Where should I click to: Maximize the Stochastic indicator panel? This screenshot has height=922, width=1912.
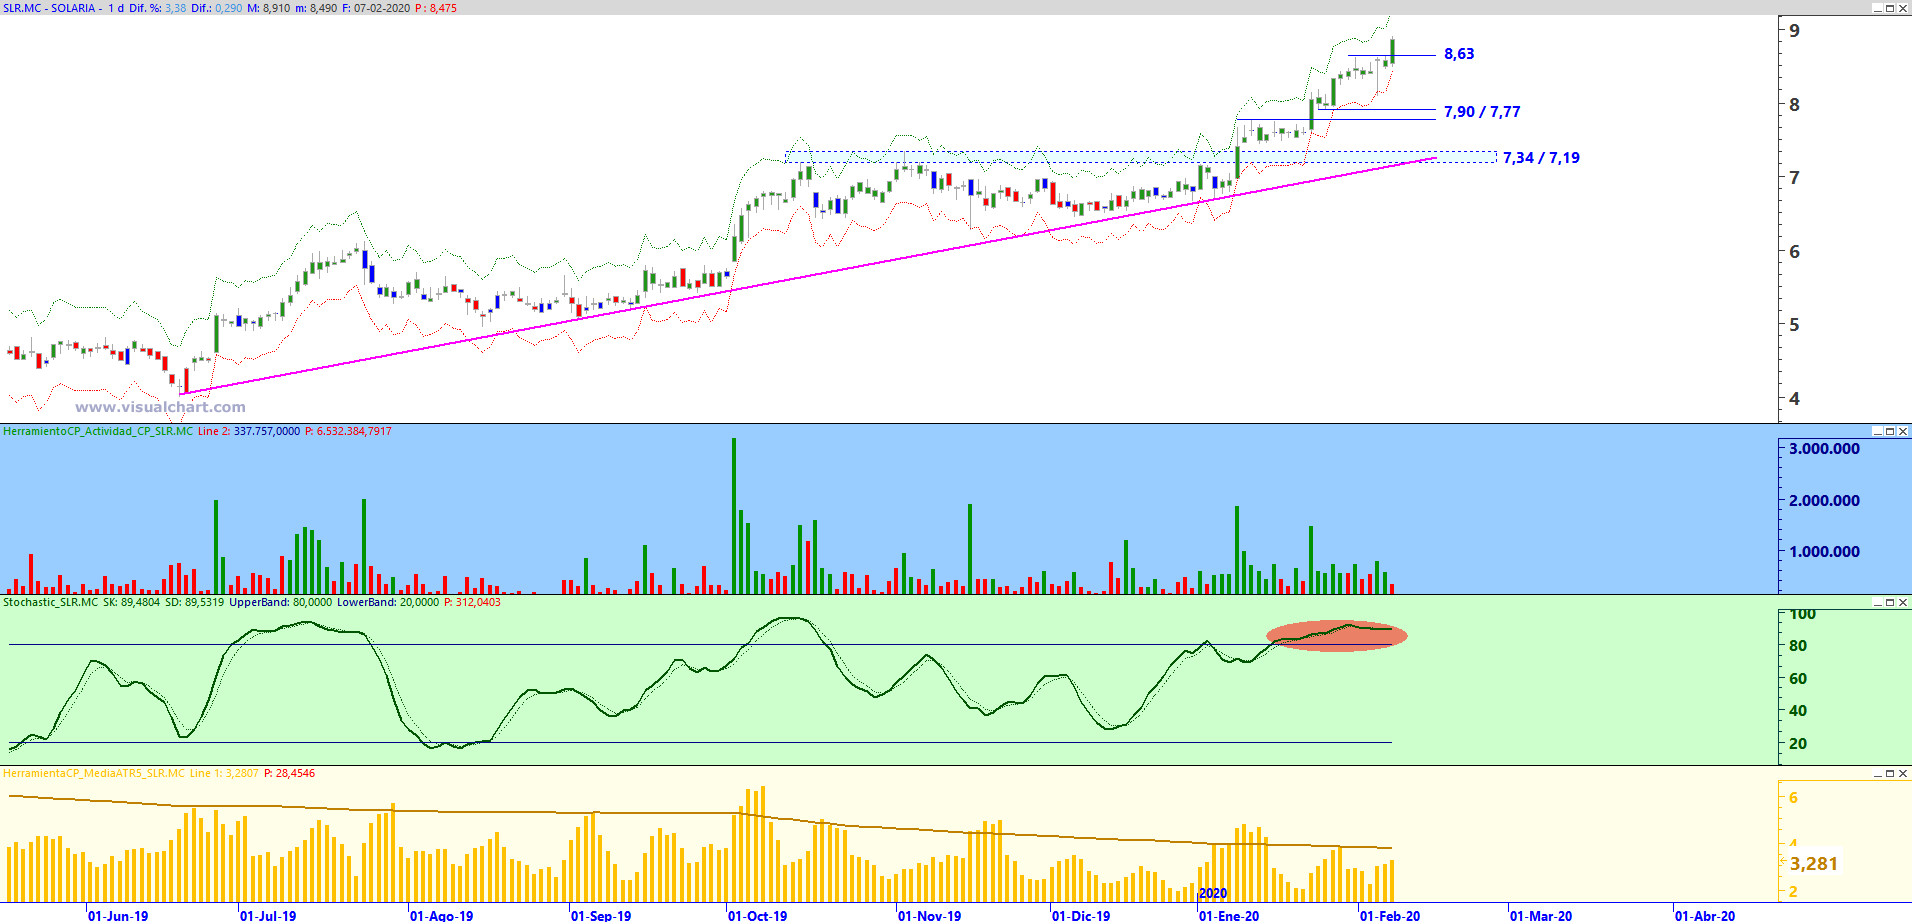pos(1890,603)
